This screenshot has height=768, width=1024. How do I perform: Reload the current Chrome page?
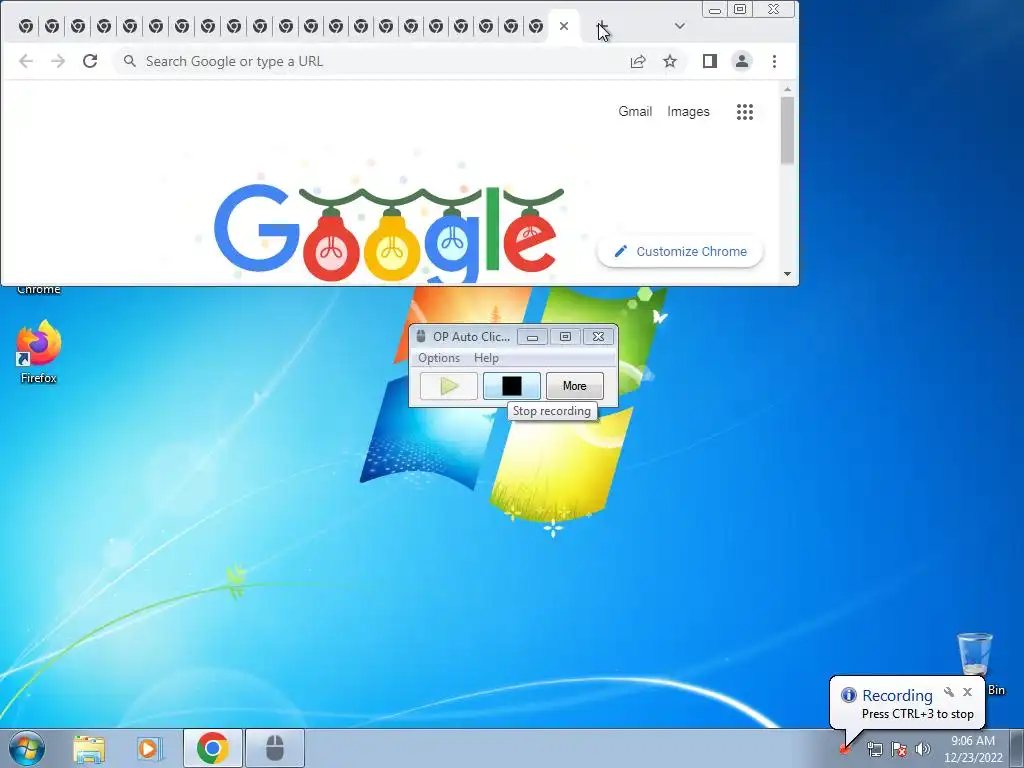(90, 61)
